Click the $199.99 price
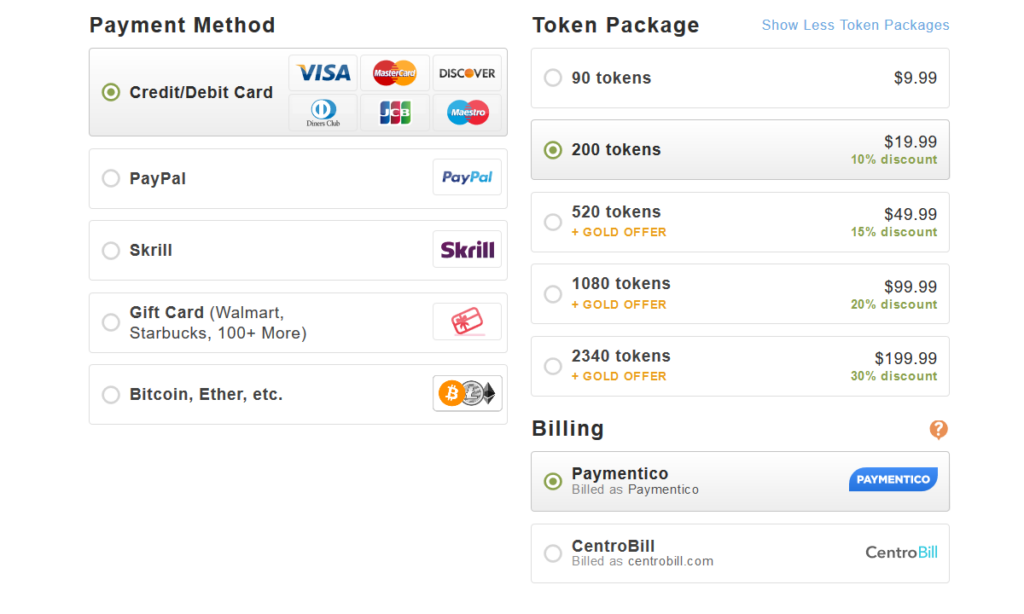Viewport: 1024px width, 614px height. pos(906,359)
